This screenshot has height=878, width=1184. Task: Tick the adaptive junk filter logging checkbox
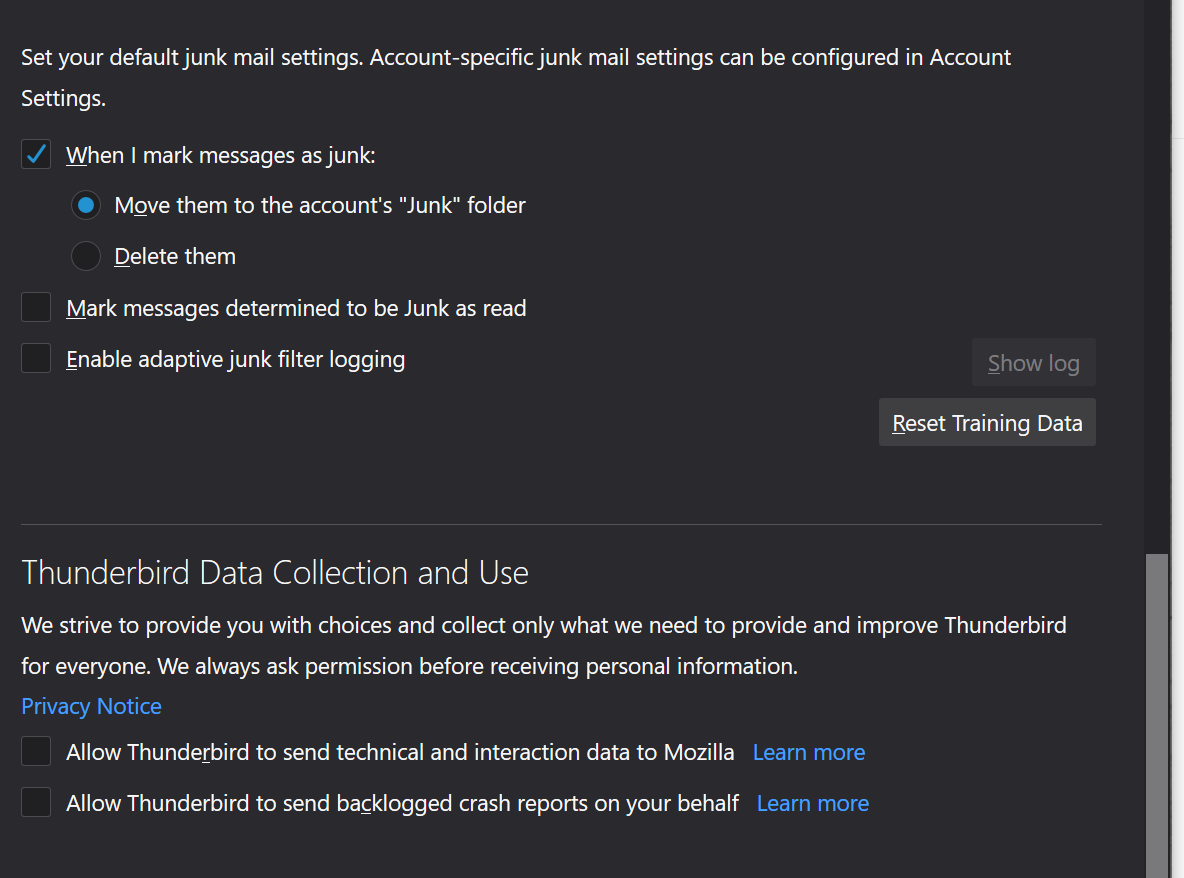[36, 359]
